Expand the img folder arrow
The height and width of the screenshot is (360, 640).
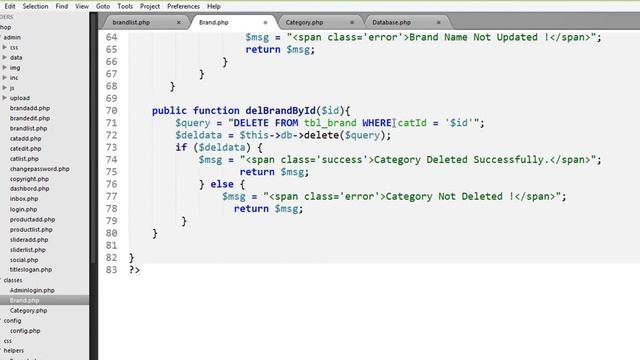4,67
